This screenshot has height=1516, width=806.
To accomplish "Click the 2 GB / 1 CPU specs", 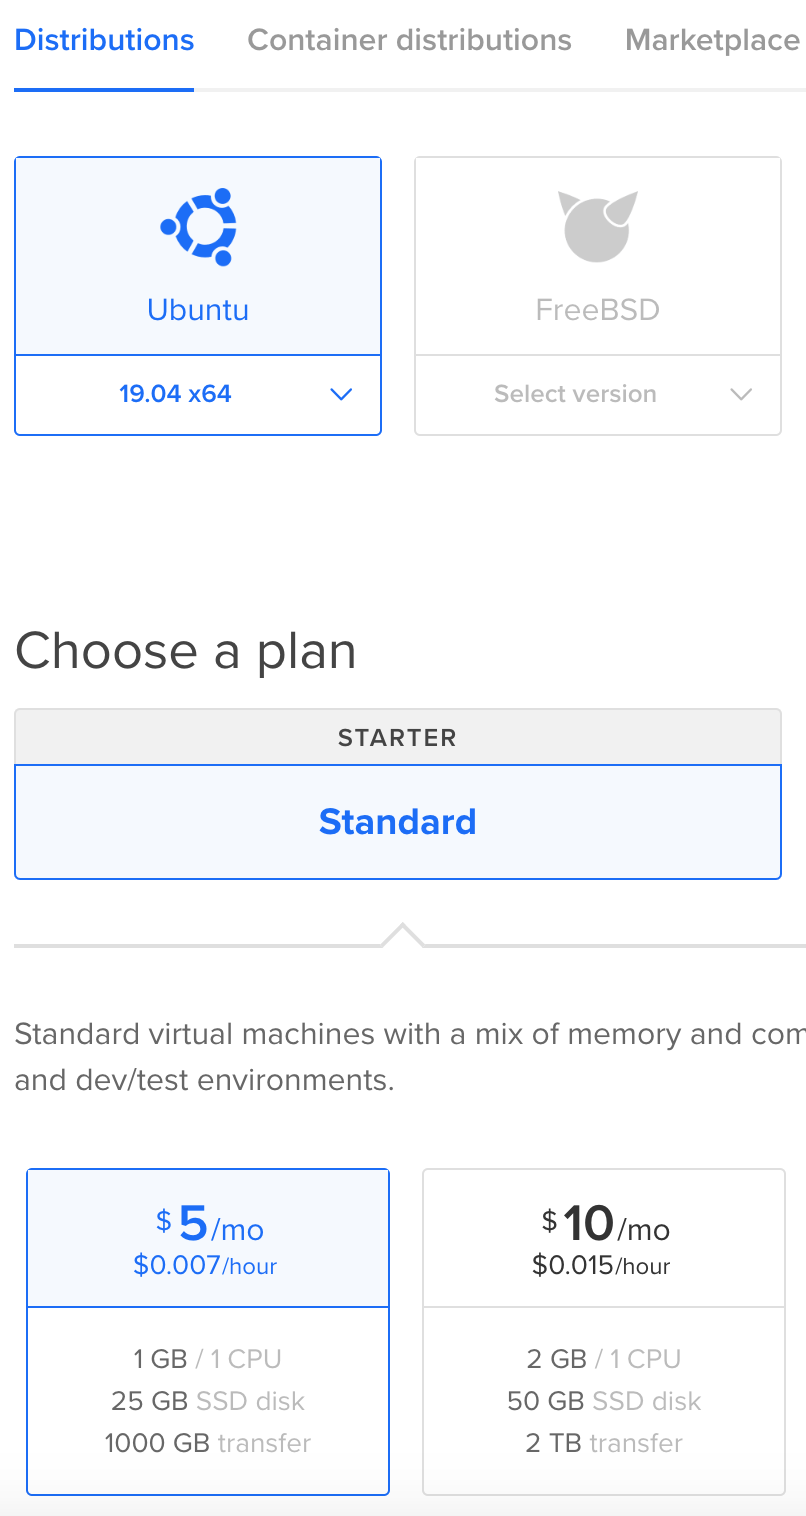I will coord(603,1359).
